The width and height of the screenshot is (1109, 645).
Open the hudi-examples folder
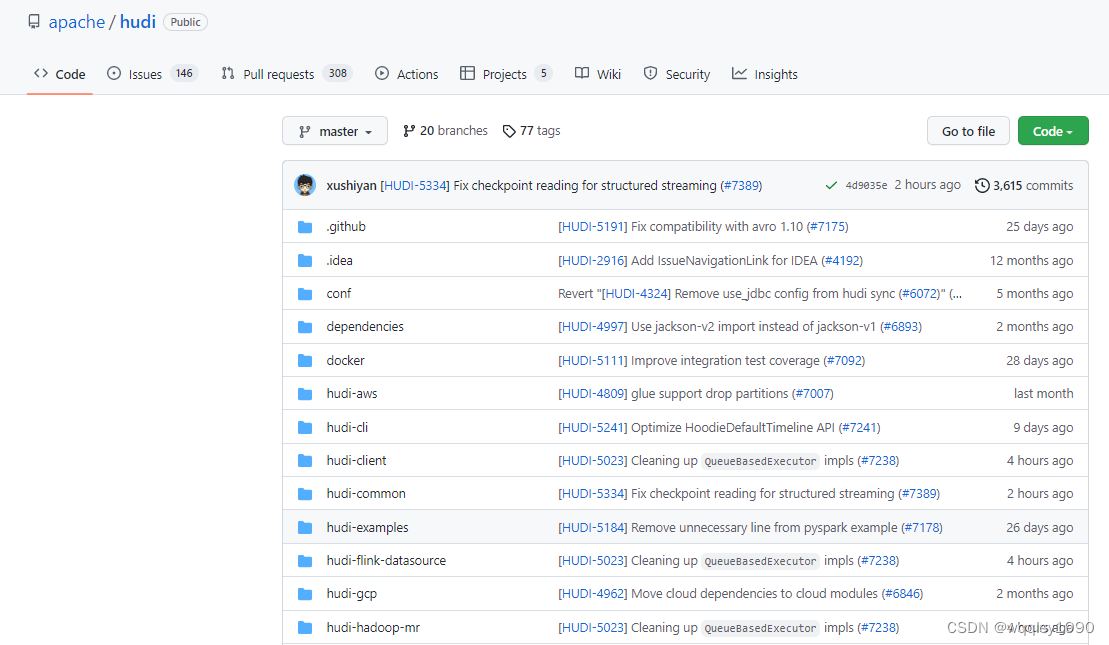point(368,528)
